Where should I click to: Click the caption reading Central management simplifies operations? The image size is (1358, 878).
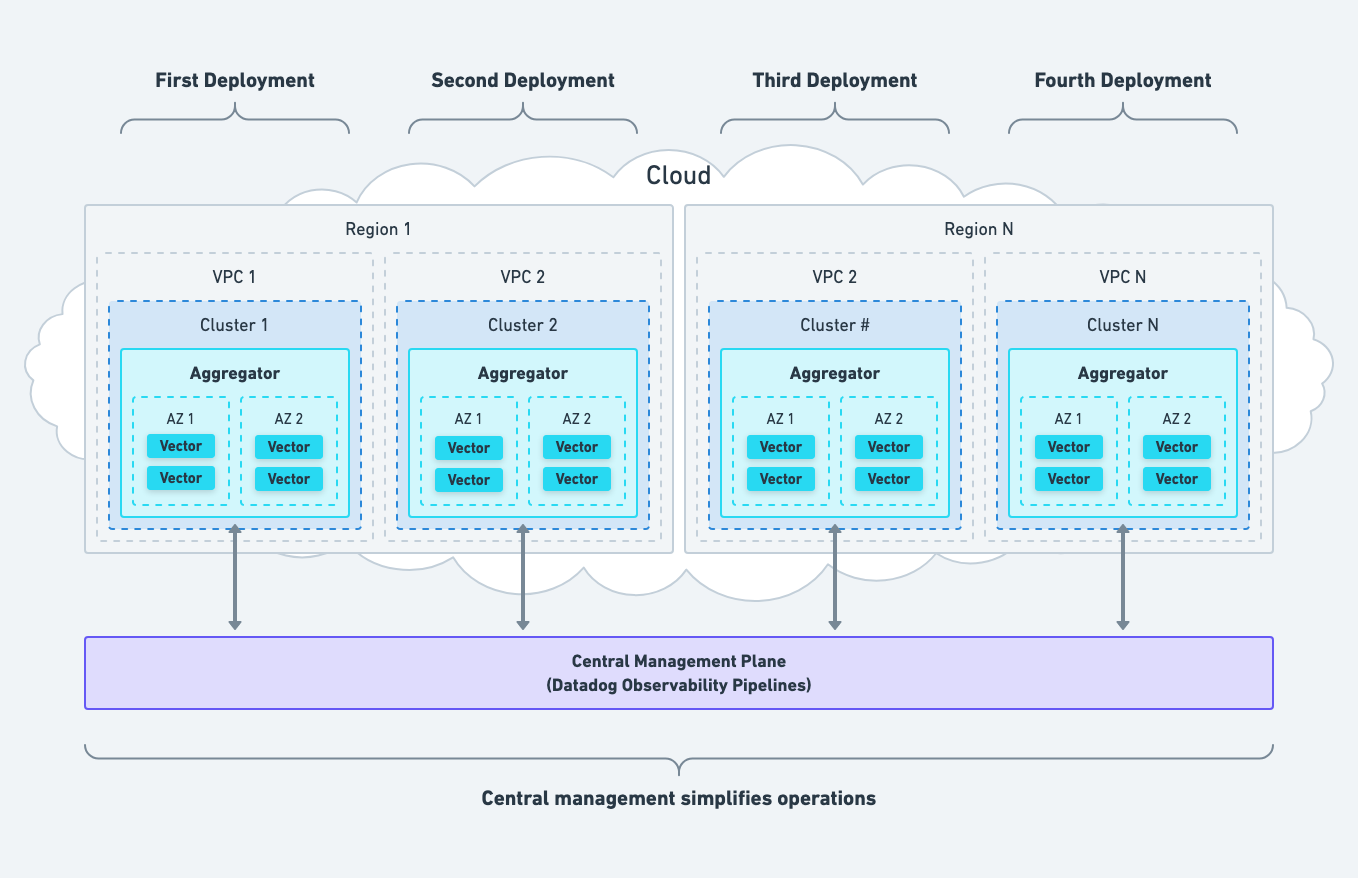click(x=679, y=798)
